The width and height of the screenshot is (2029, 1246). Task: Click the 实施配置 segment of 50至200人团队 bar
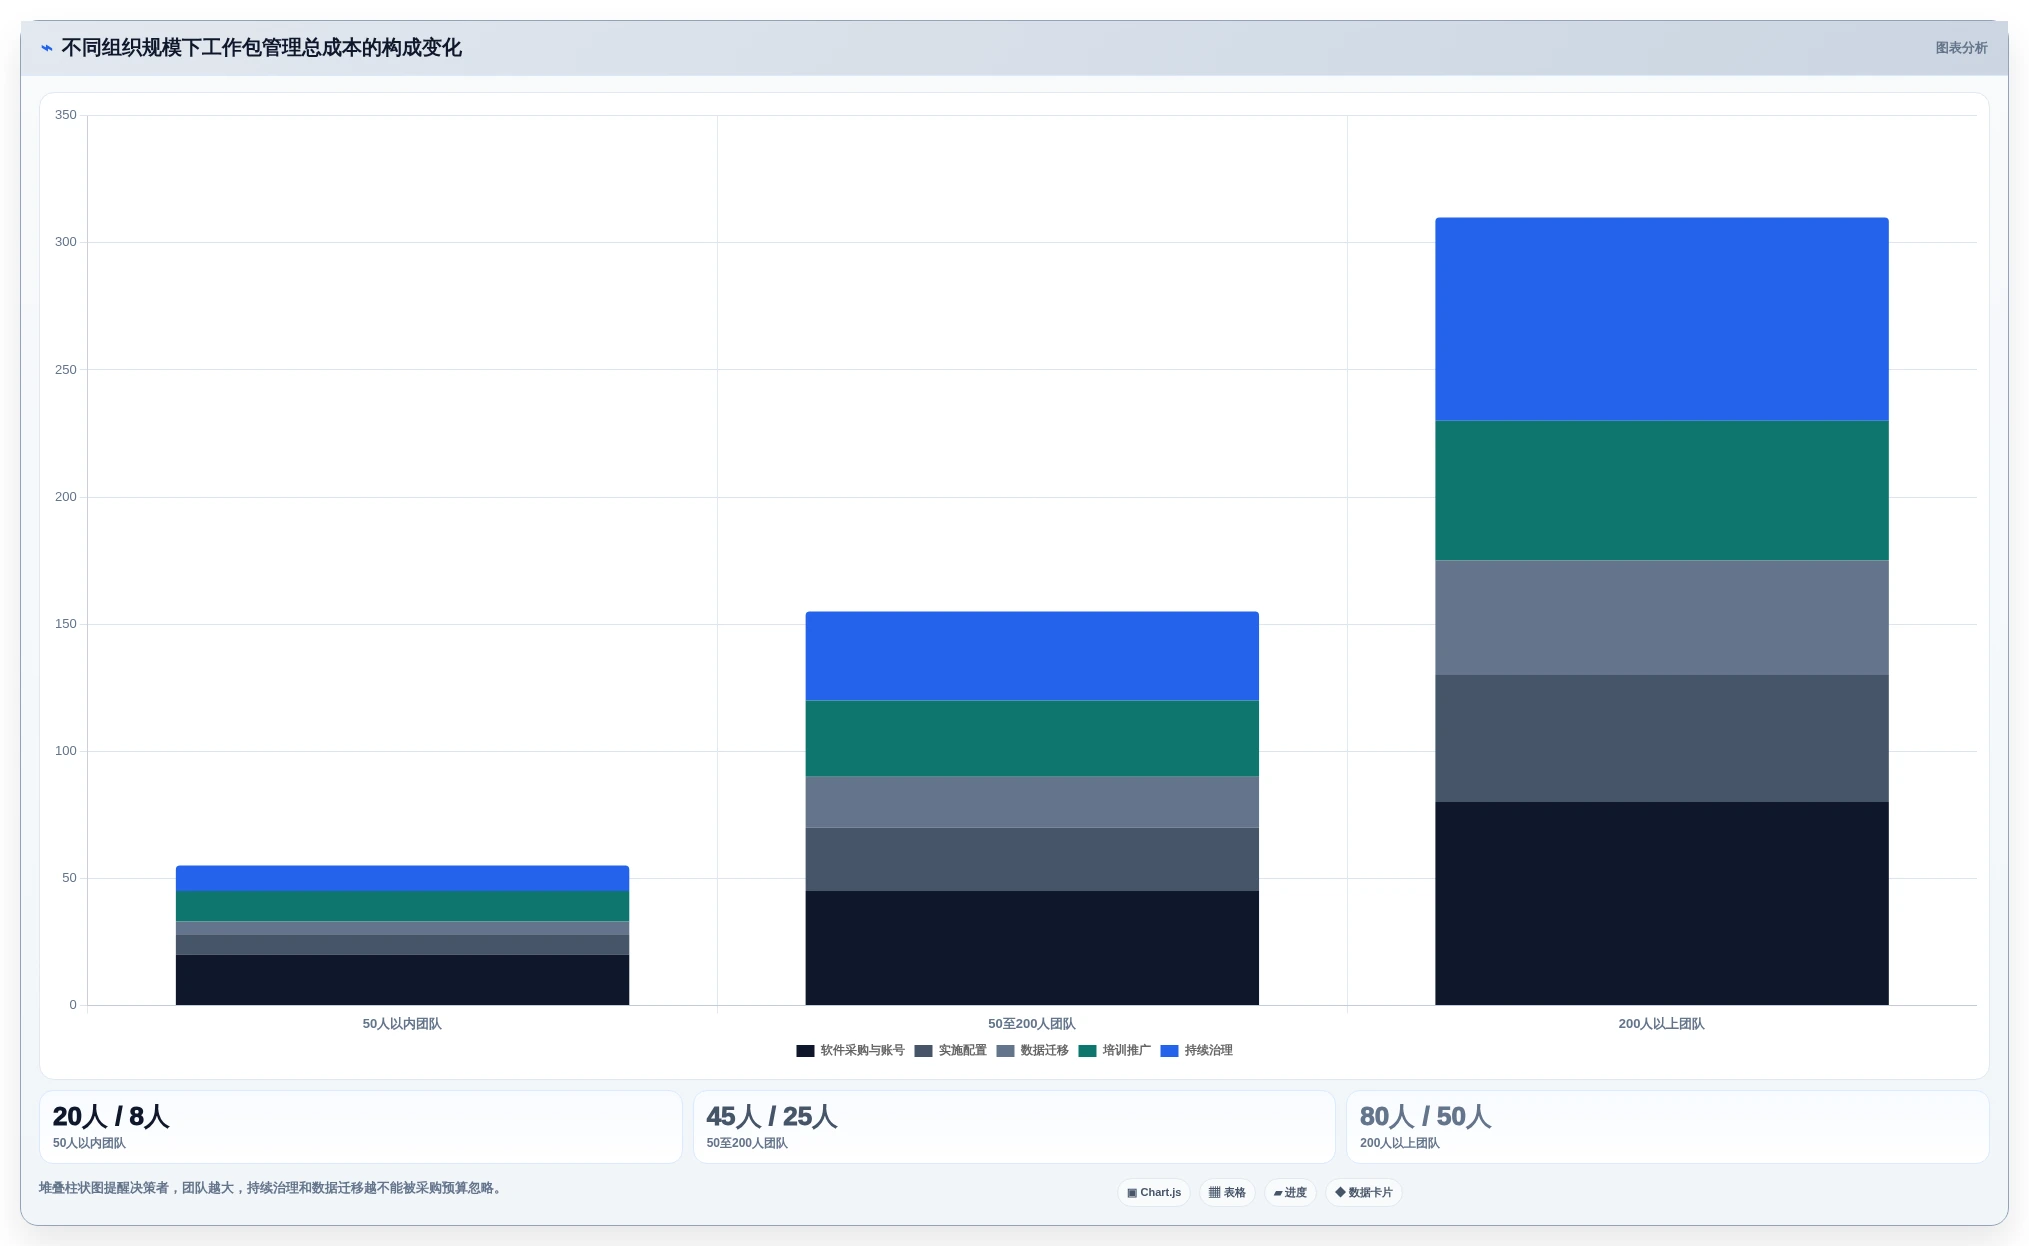coord(1032,859)
